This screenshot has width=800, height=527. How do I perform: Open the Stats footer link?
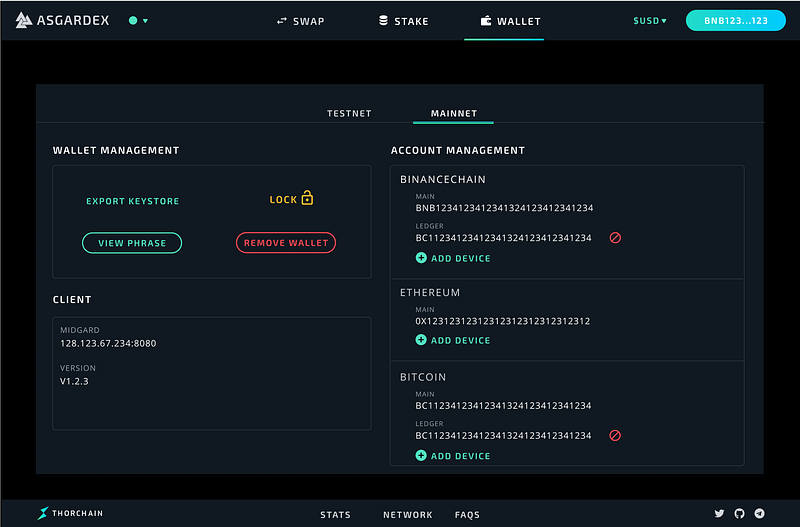[335, 515]
